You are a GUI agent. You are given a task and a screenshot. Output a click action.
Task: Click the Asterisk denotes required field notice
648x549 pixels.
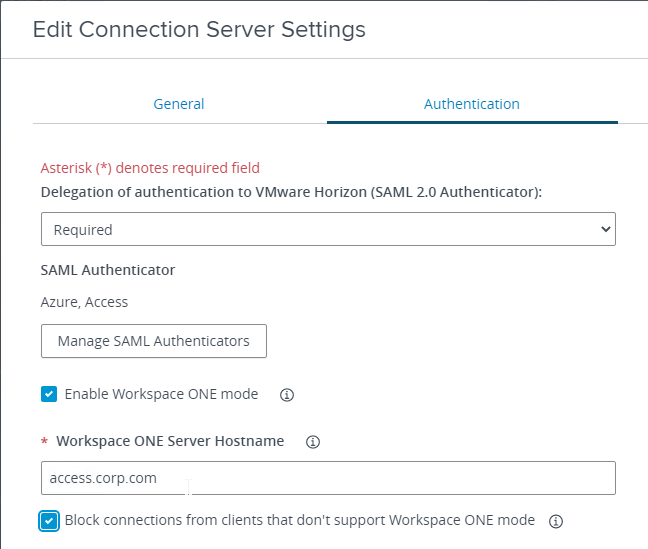(150, 168)
